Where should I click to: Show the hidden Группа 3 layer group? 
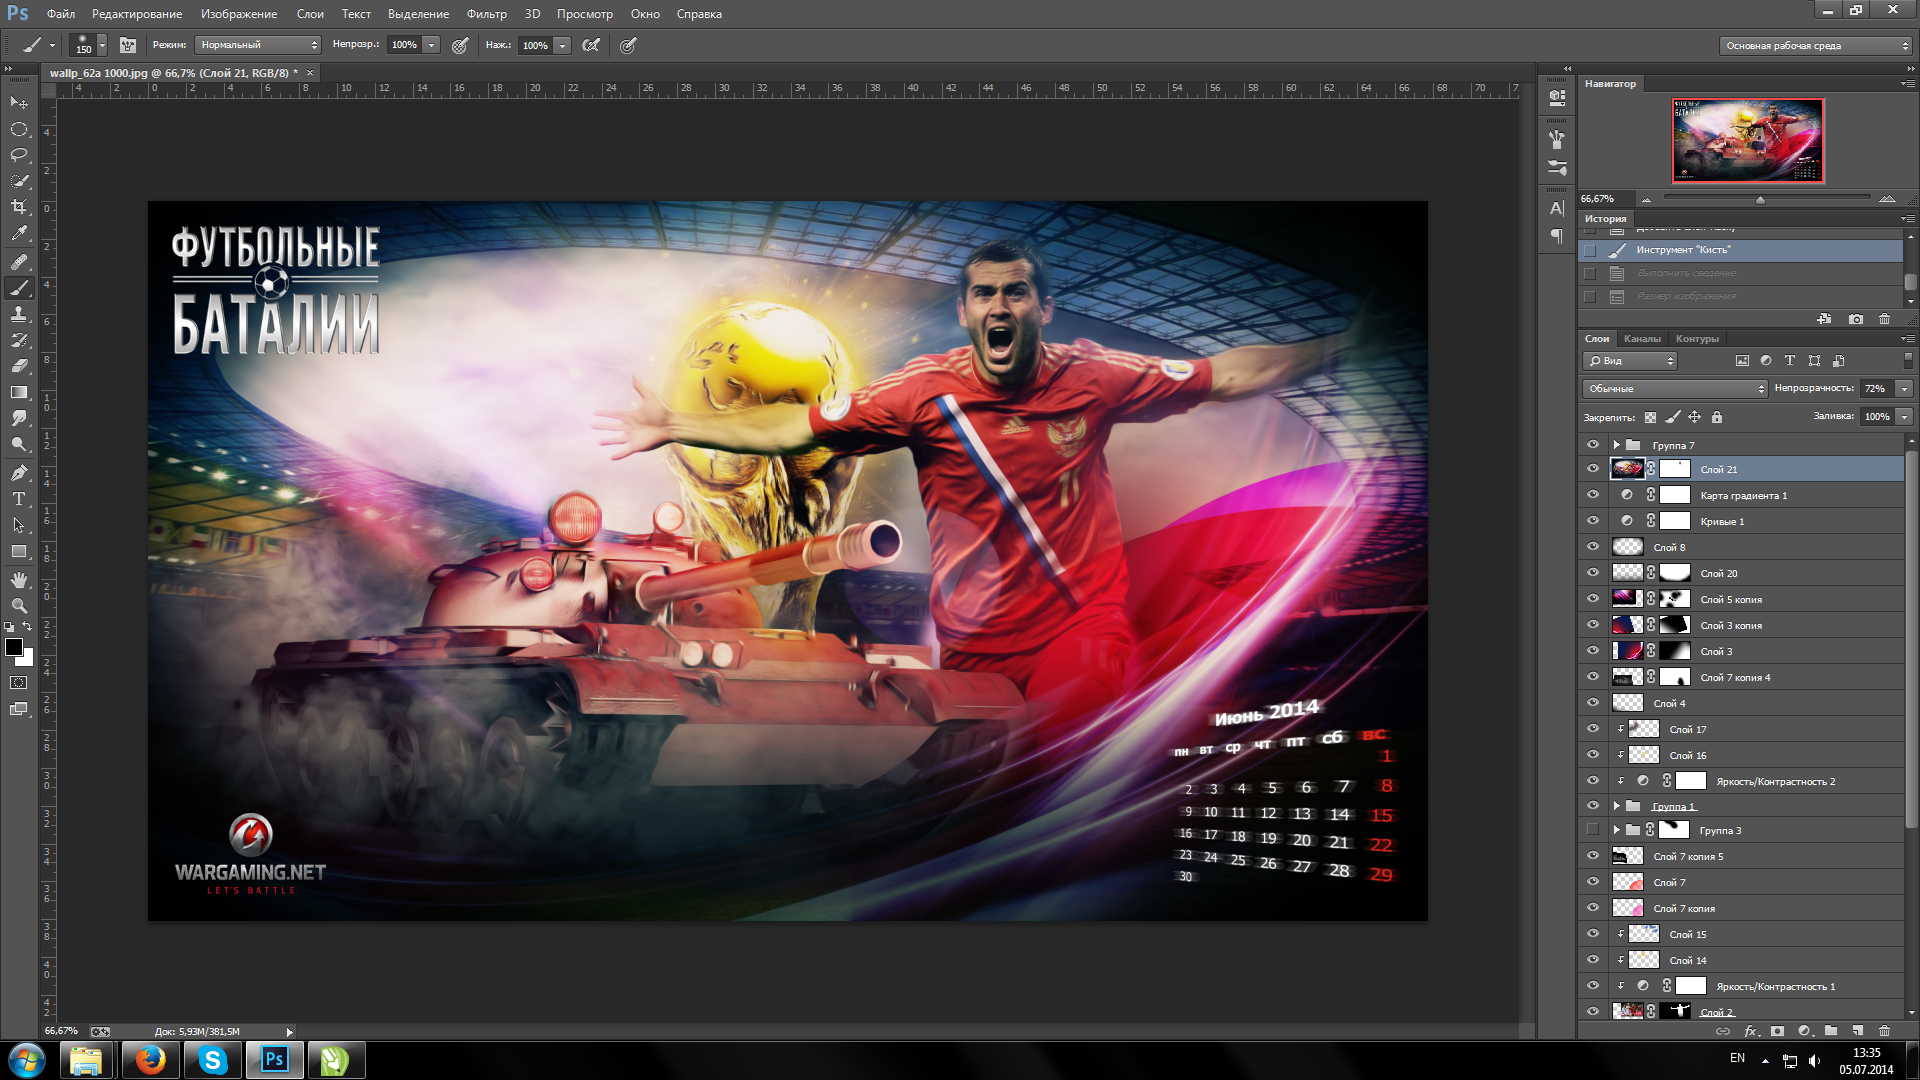click(x=1593, y=830)
